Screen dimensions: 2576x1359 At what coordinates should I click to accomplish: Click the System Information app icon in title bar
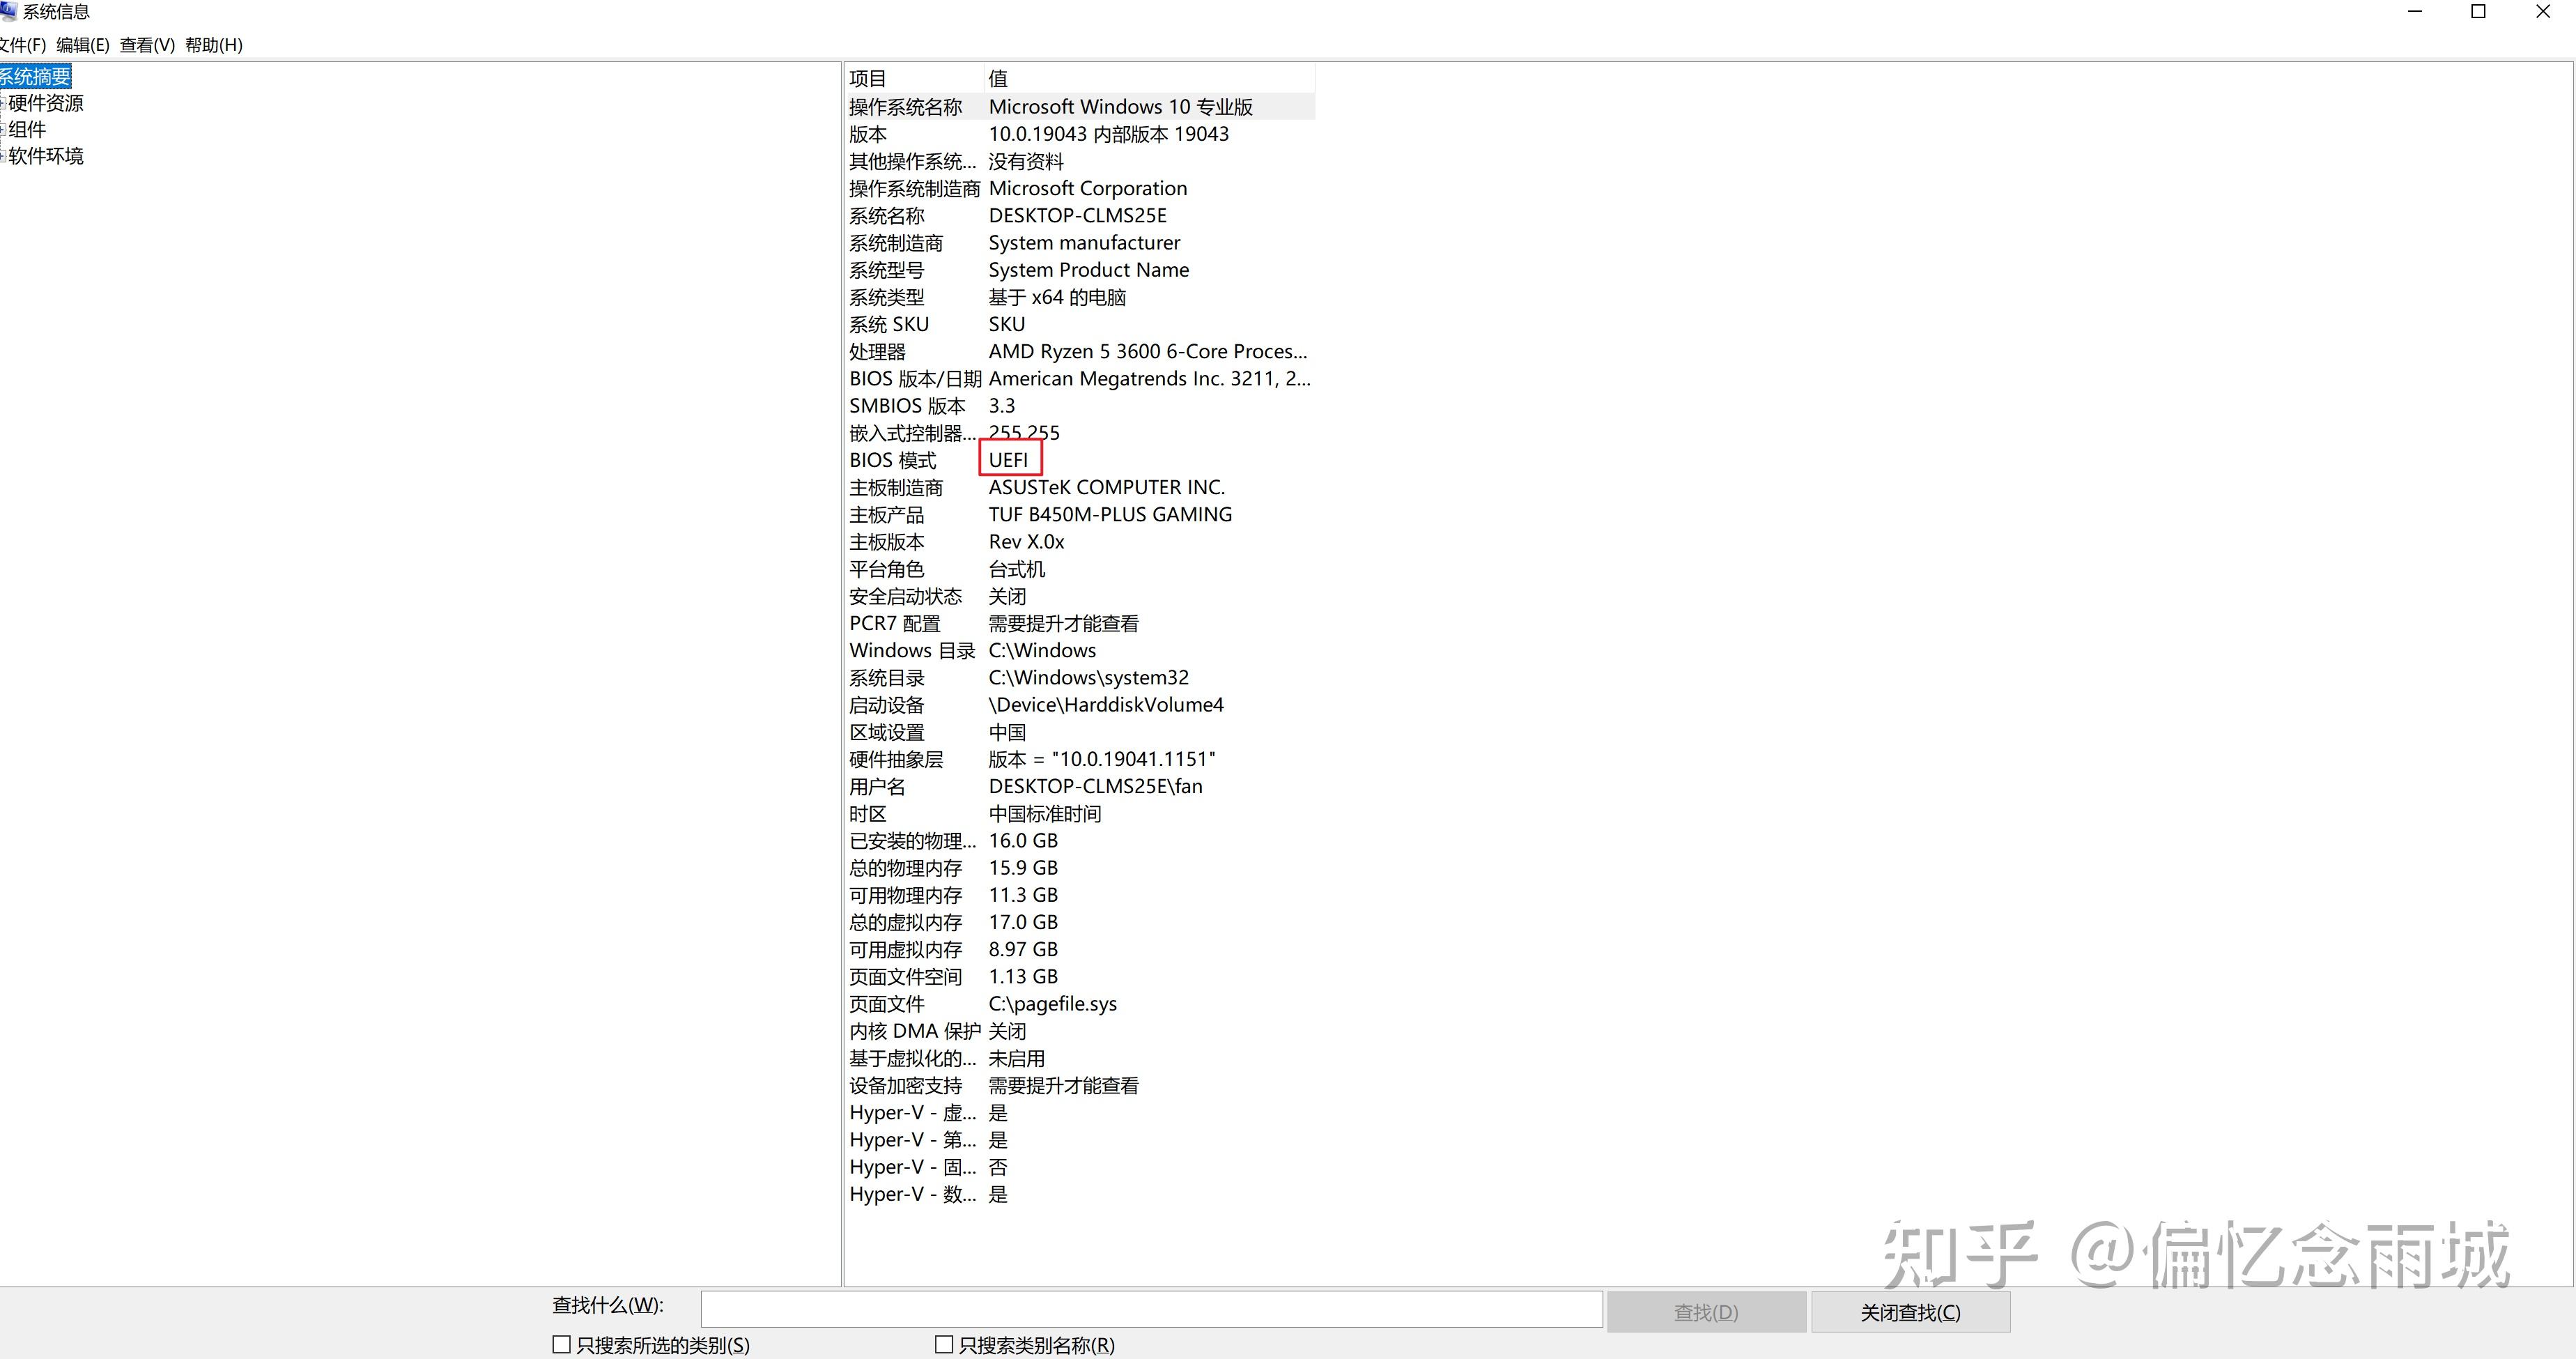(x=8, y=11)
